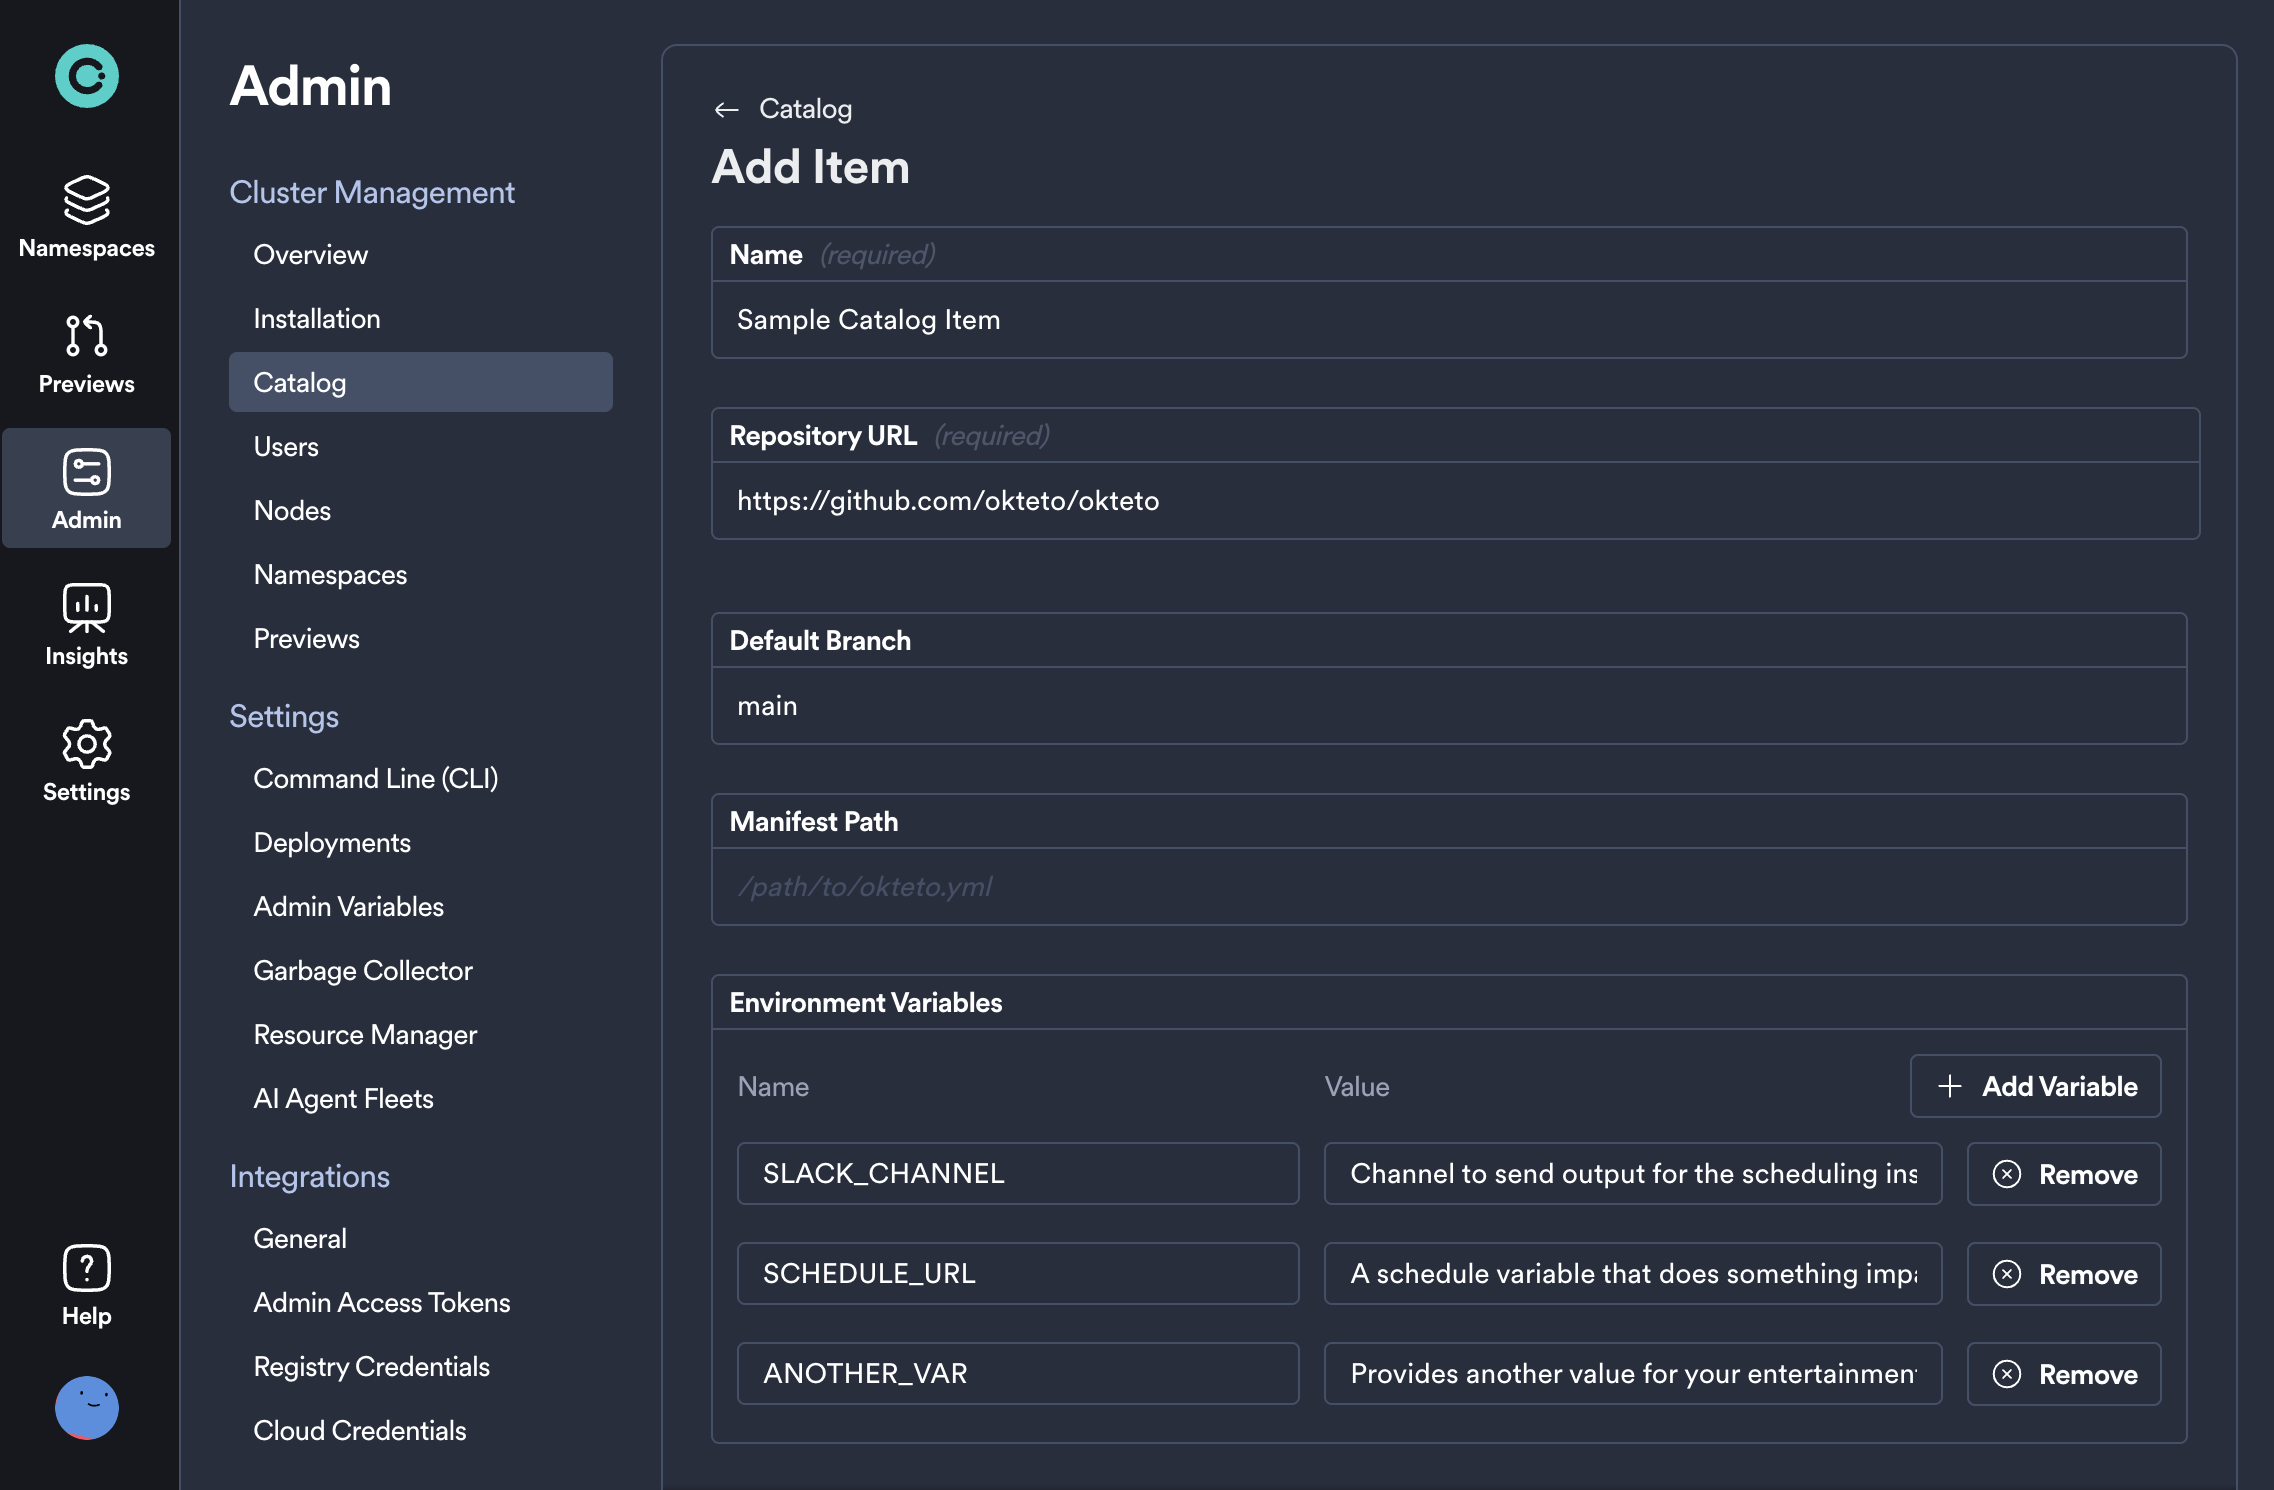Click the back arrow next to Catalog
Screen dimensions: 2274x1490
726,108
